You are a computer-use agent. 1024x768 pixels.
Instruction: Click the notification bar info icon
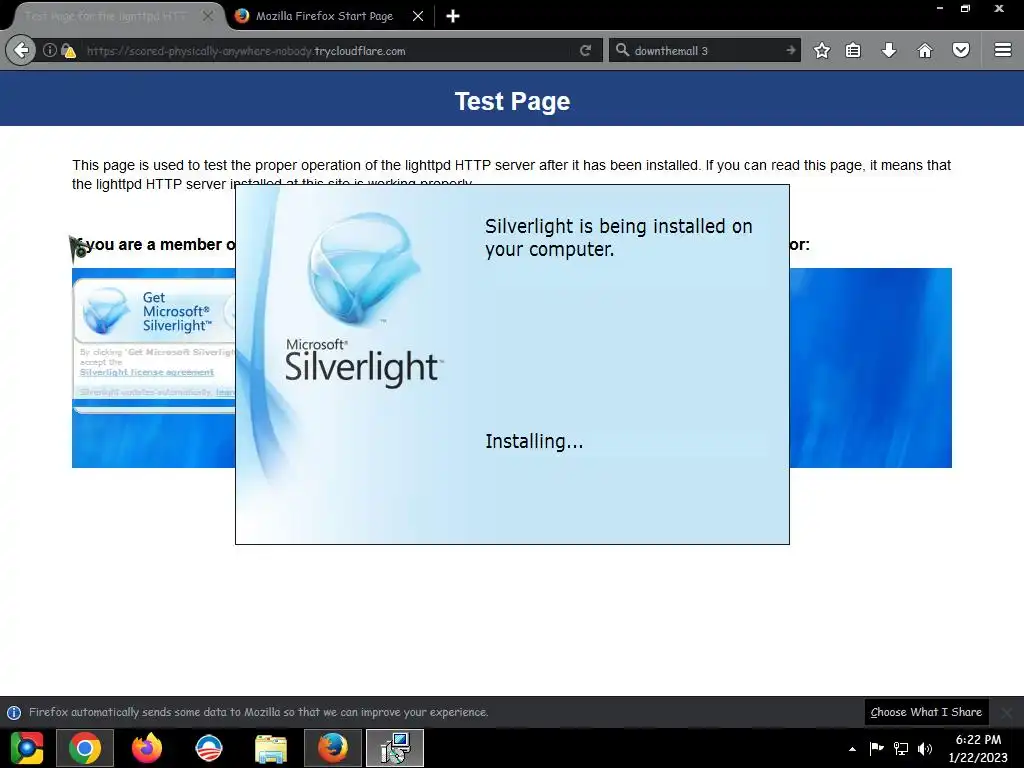tap(14, 712)
